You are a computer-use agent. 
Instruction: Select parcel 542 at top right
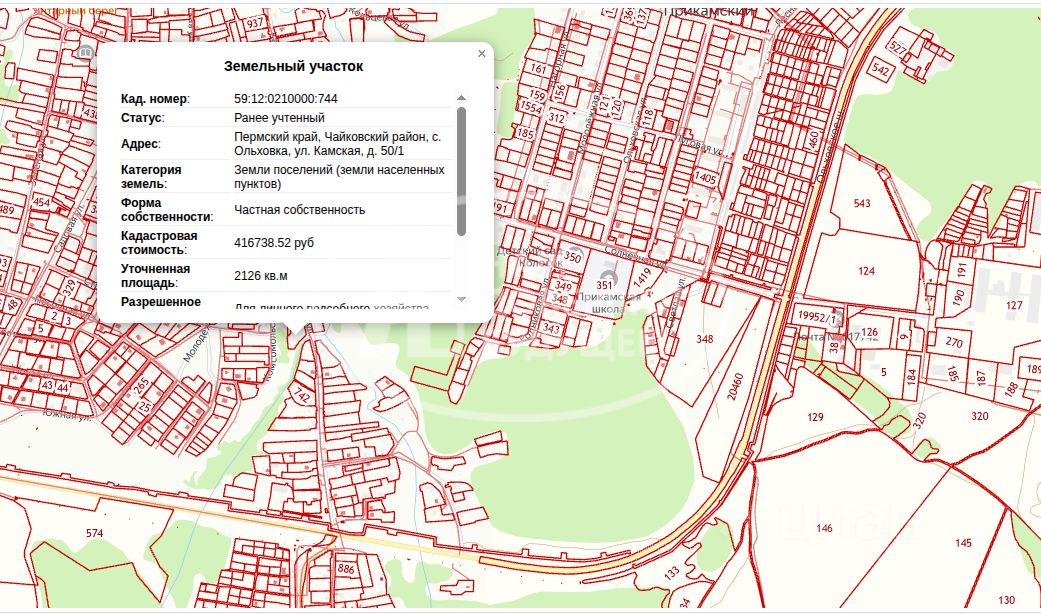[880, 70]
